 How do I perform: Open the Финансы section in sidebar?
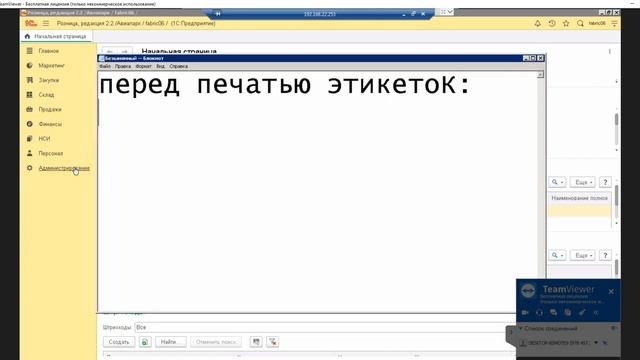pyautogui.click(x=50, y=124)
